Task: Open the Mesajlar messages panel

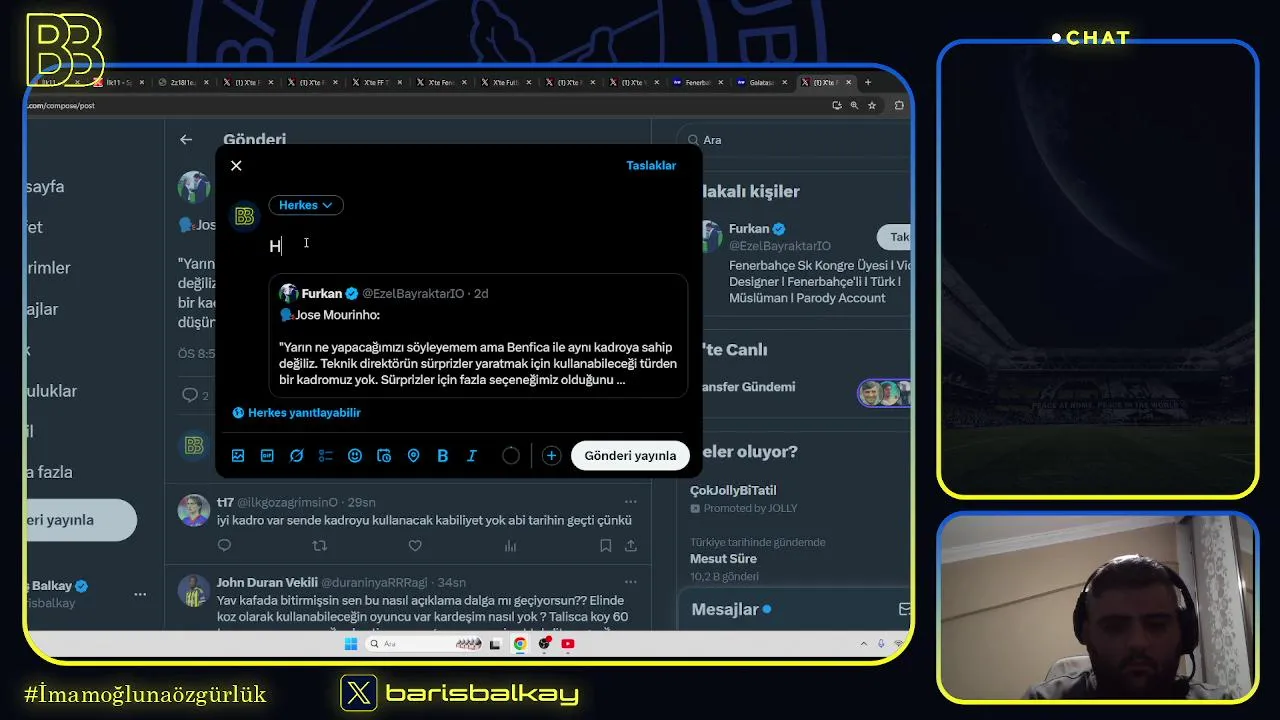Action: tap(795, 609)
